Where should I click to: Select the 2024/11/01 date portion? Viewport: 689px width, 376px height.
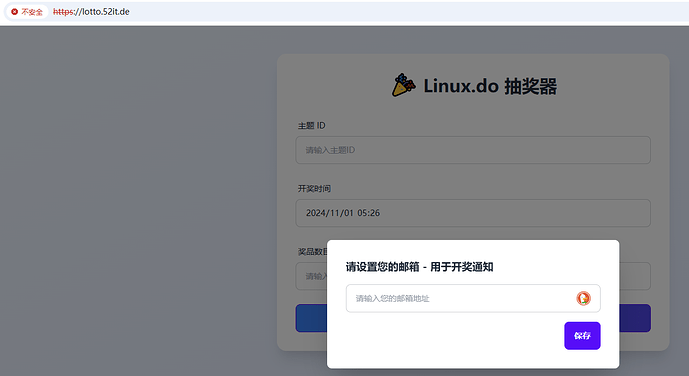point(330,213)
